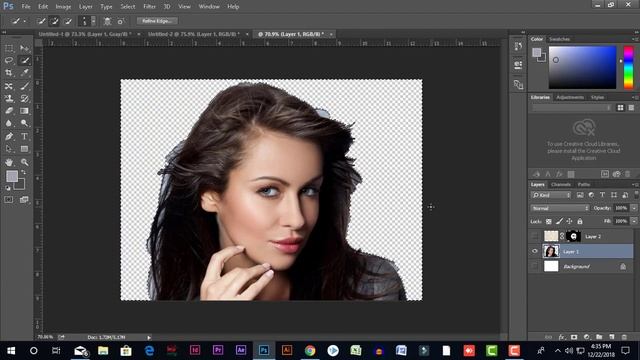This screenshot has height=360, width=640.
Task: Switch to the Channels tab
Action: click(561, 184)
